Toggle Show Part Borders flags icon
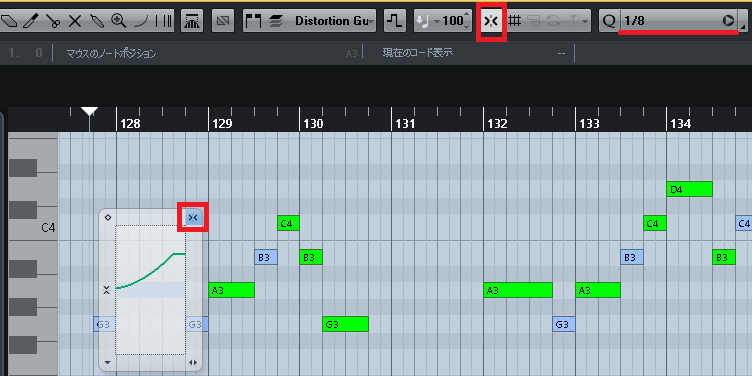This screenshot has width=752, height=376. point(253,21)
